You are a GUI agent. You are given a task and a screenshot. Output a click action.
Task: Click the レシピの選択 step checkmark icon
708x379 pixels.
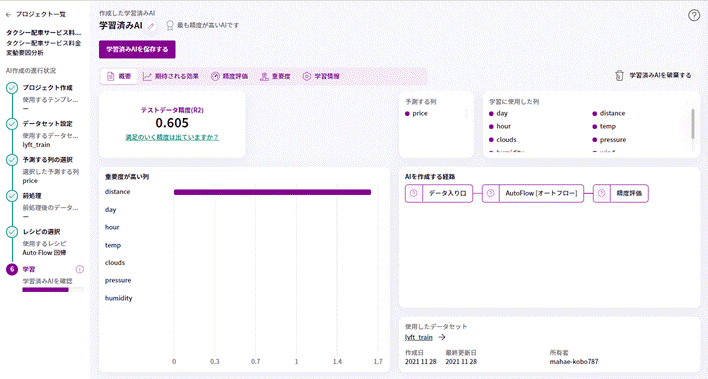point(12,232)
